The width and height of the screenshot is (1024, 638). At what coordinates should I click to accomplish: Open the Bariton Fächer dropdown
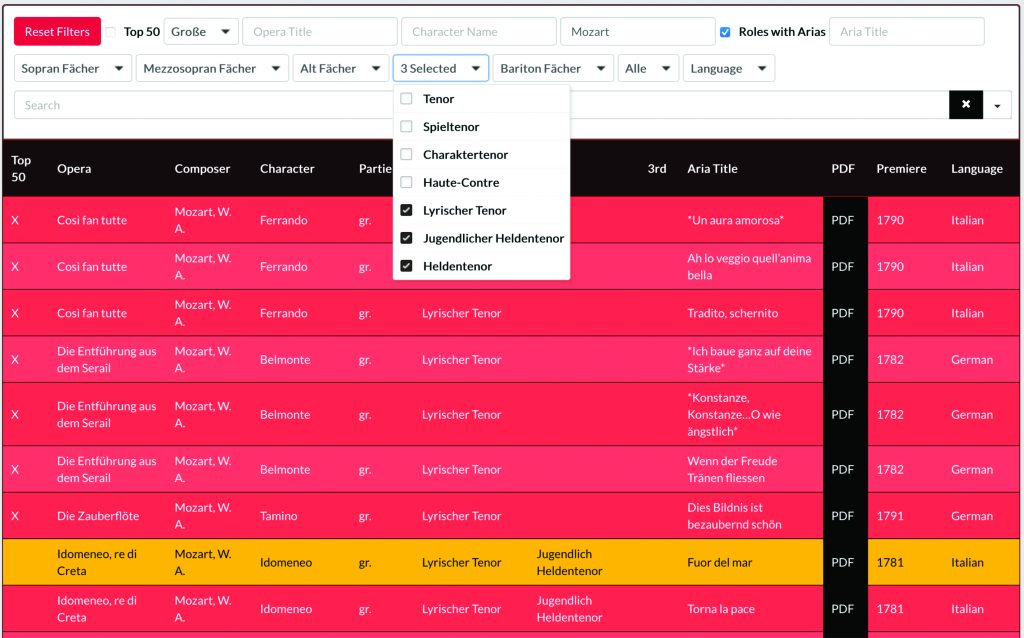(x=552, y=68)
